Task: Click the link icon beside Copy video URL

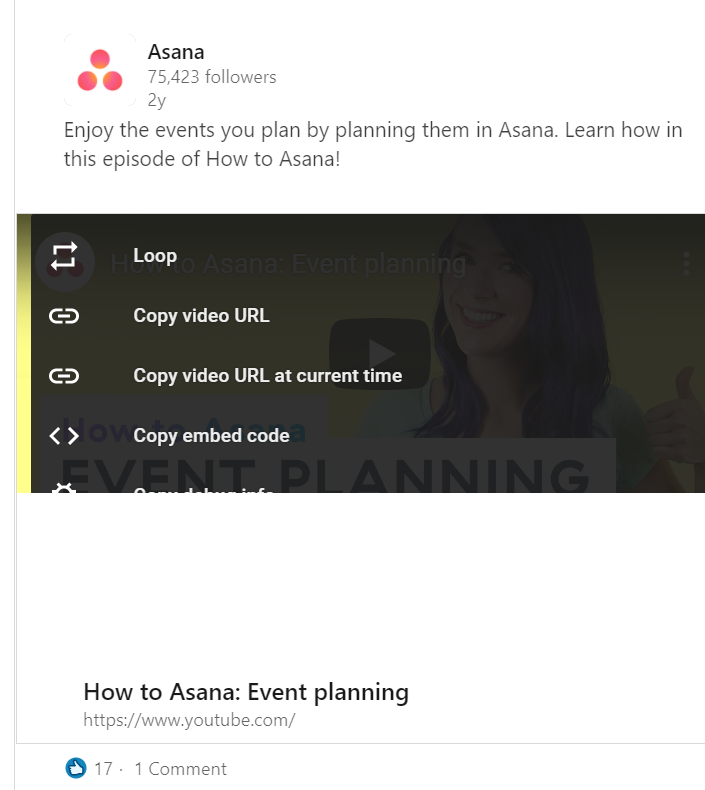Action: [64, 316]
